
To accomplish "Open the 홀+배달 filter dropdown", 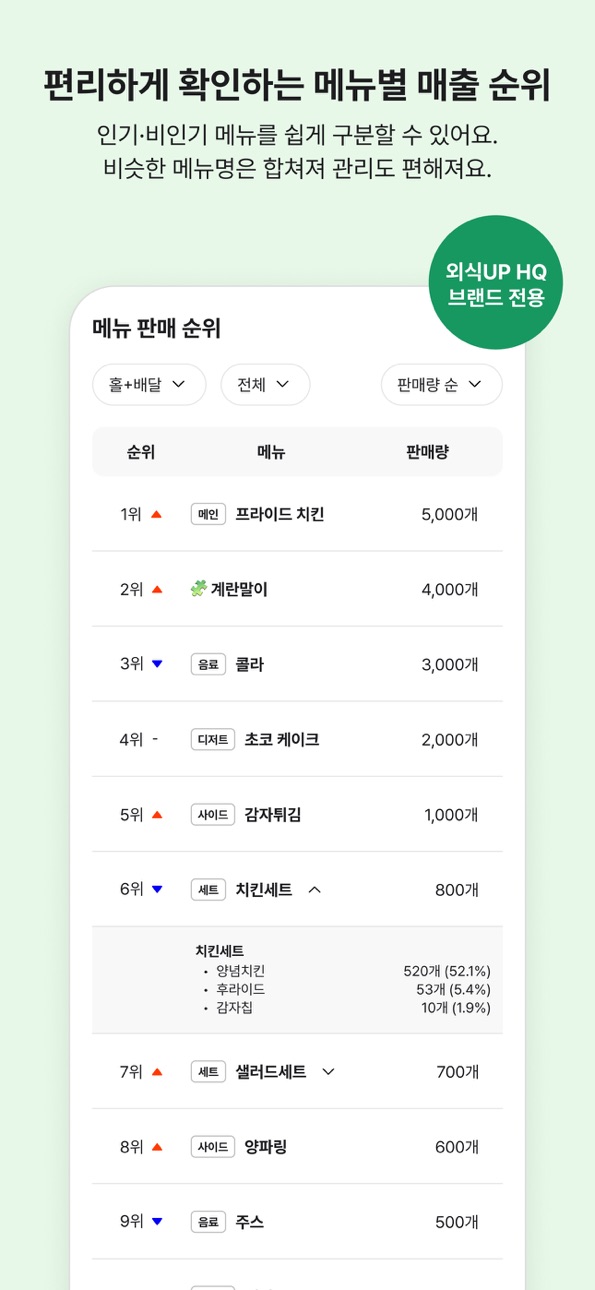I will point(149,384).
